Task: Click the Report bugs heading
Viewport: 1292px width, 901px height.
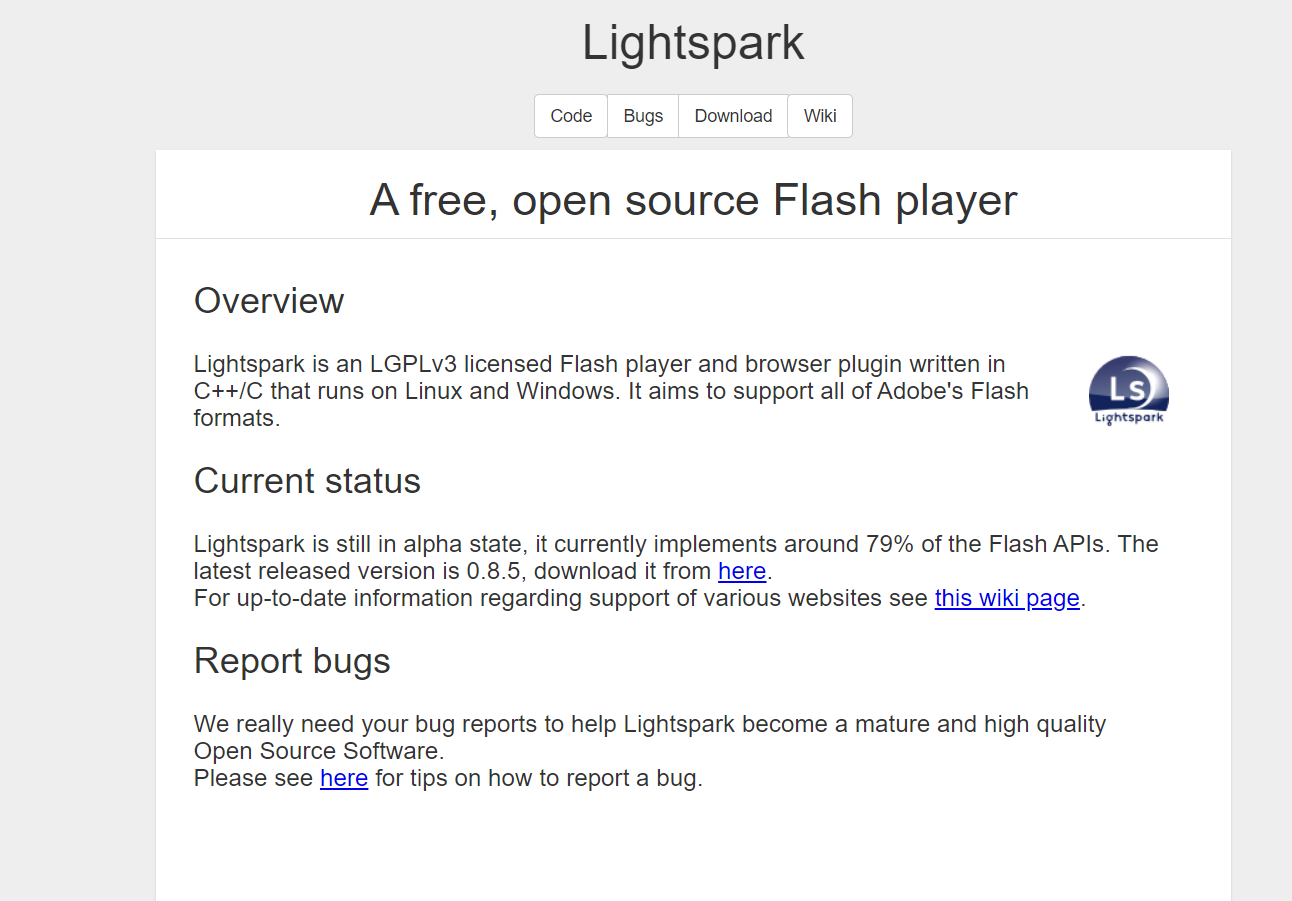Action: [292, 661]
